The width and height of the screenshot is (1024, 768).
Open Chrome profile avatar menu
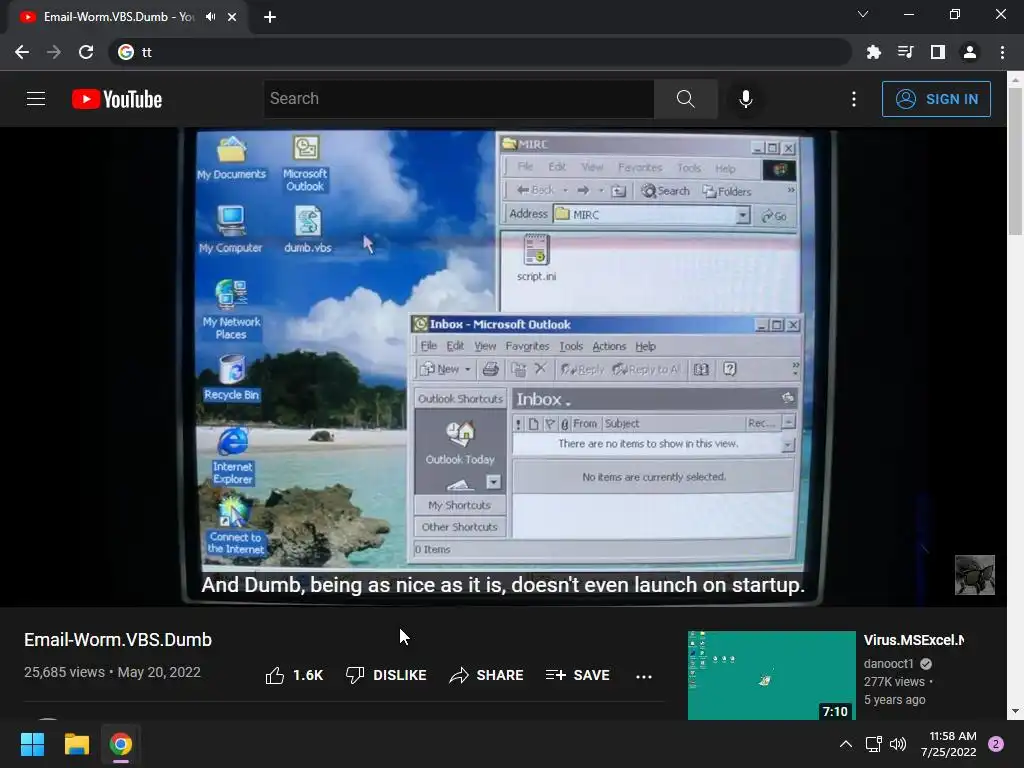pos(970,52)
